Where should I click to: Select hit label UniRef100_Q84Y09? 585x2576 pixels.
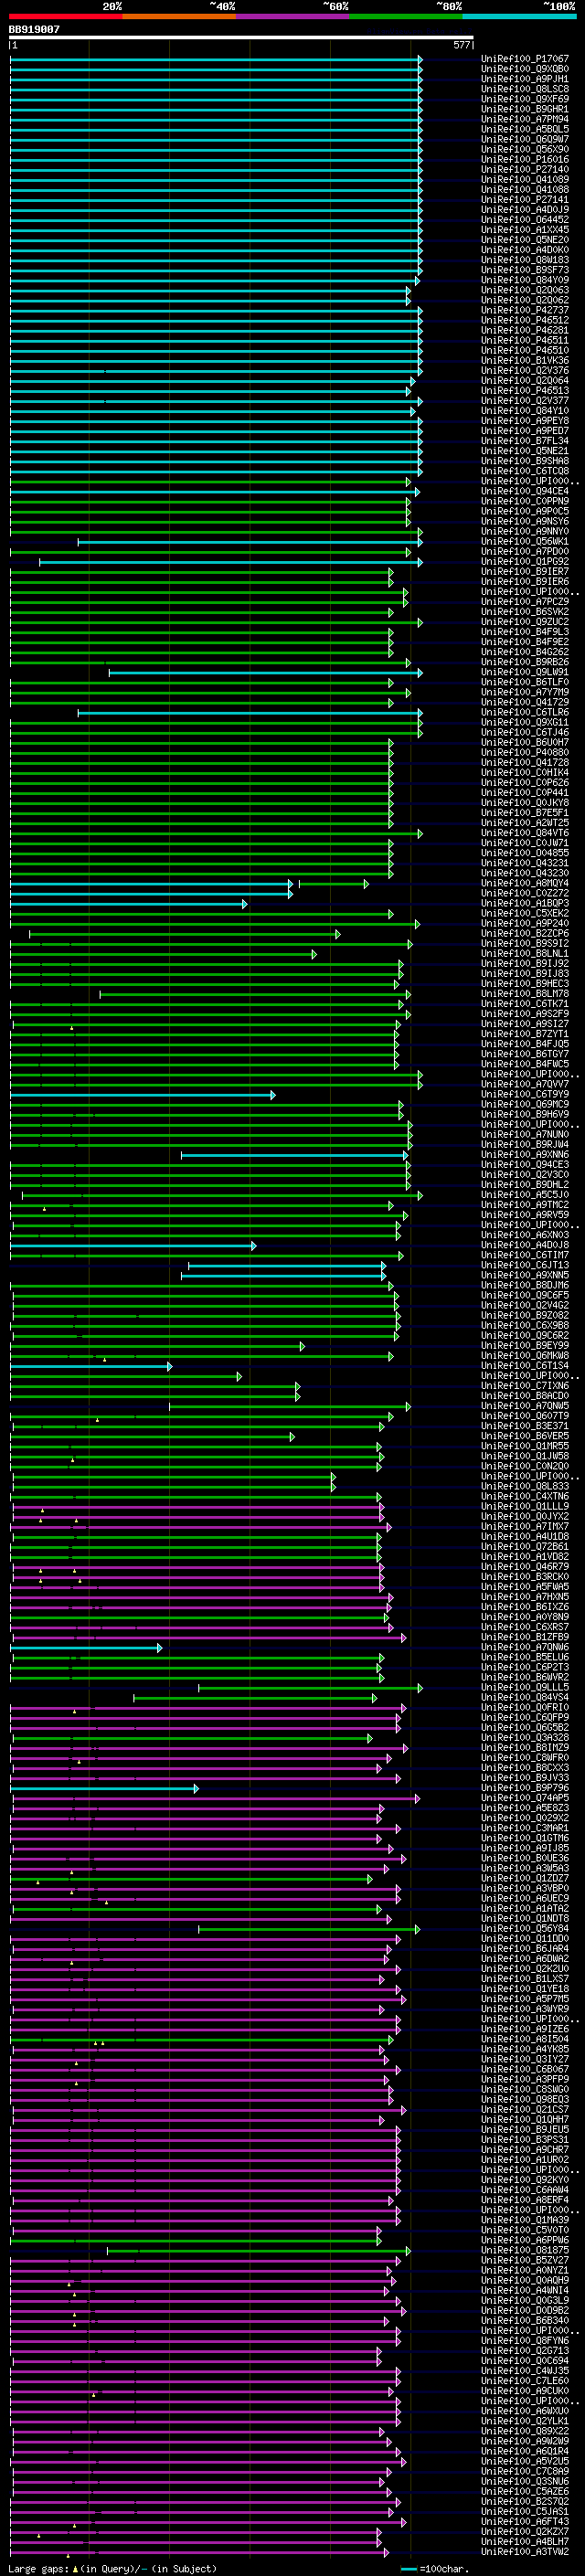525,280
